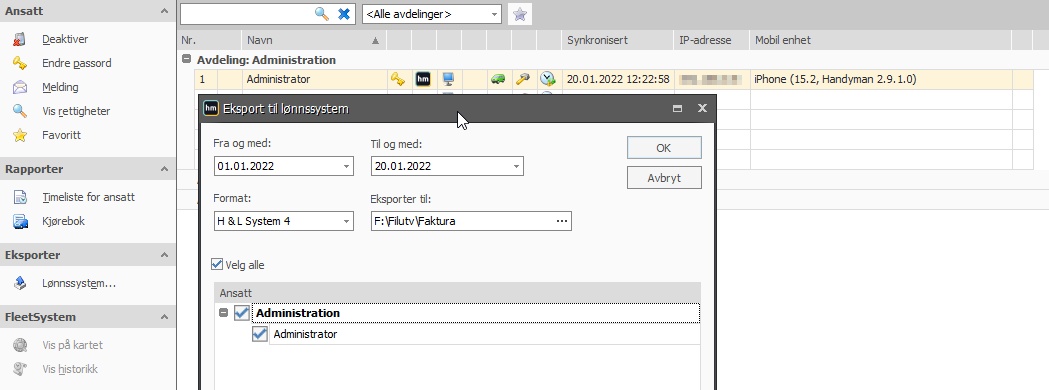Open Endre passord via the key icon

[x=20, y=63]
